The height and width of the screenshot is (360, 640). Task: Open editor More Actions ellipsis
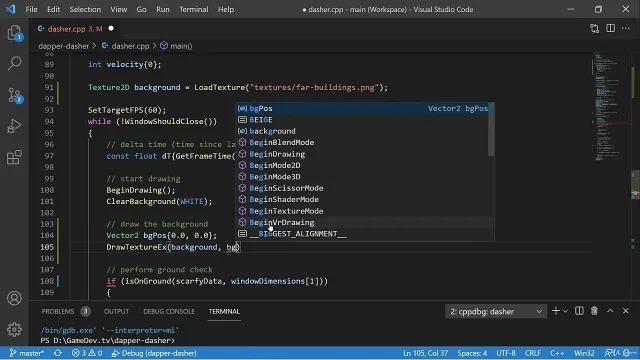[x=626, y=28]
